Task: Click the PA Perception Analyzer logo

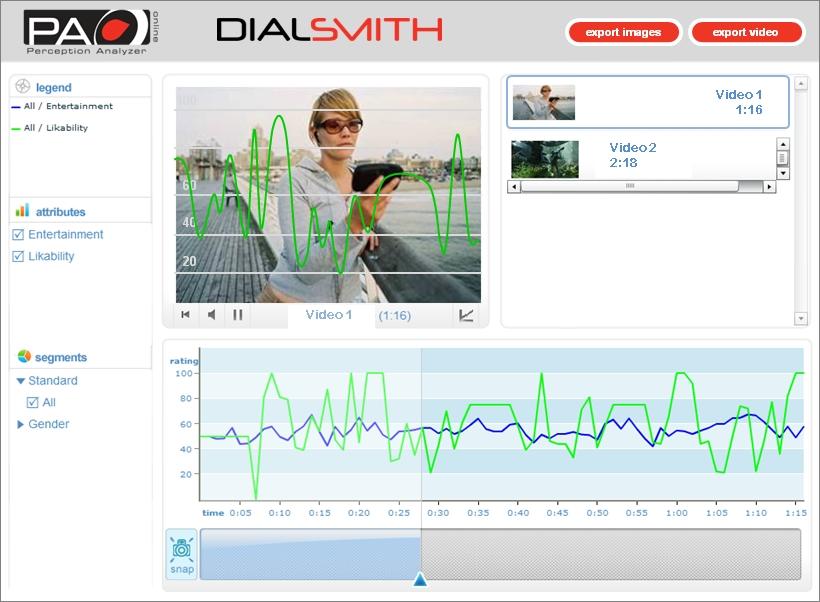Action: [x=92, y=32]
